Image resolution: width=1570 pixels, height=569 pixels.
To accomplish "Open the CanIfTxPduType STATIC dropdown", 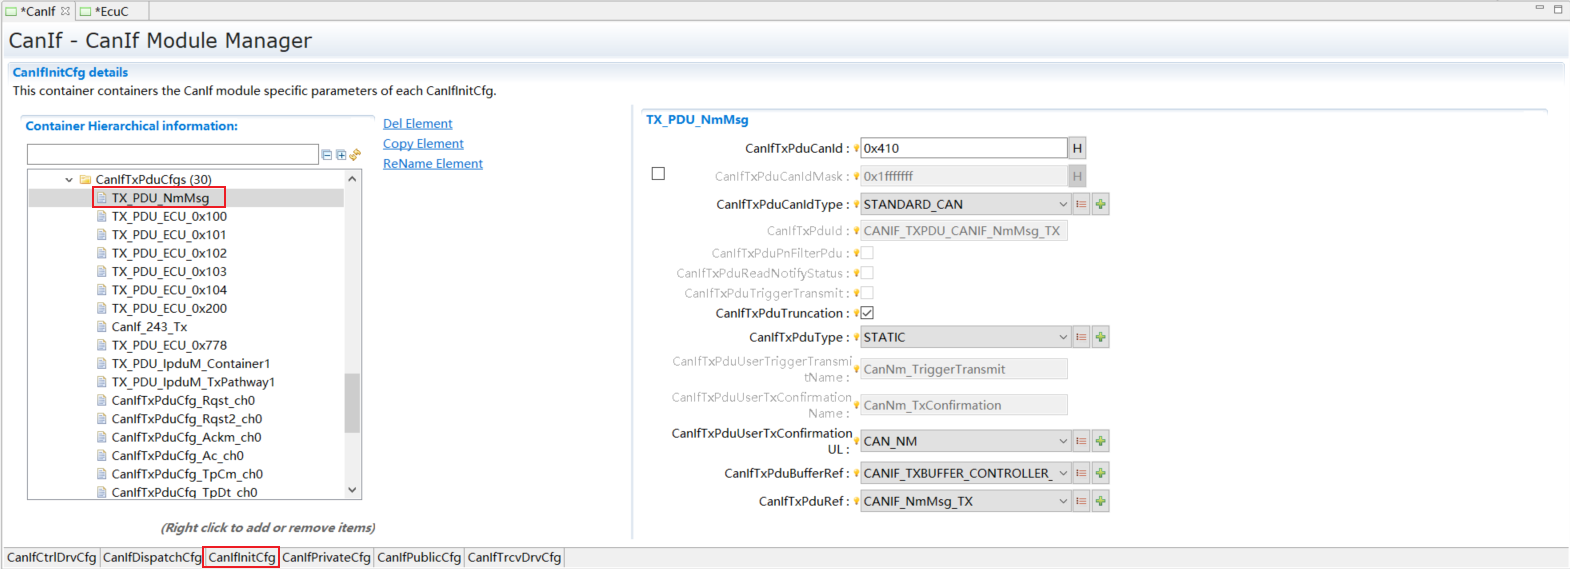I will 965,337.
